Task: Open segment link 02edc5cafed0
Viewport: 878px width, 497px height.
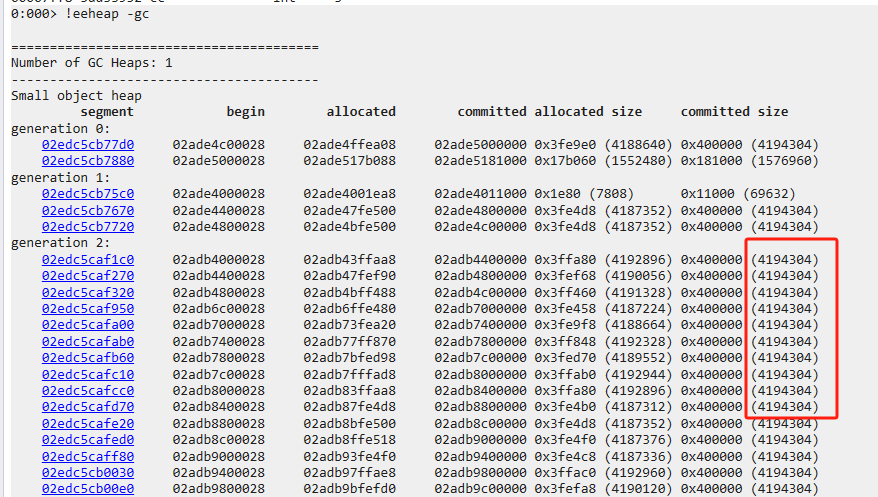Action: (x=88, y=440)
